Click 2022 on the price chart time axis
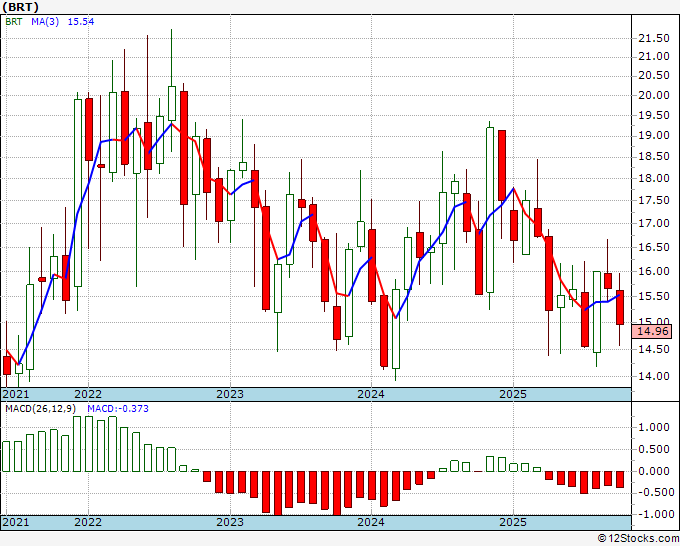 click(x=88, y=394)
